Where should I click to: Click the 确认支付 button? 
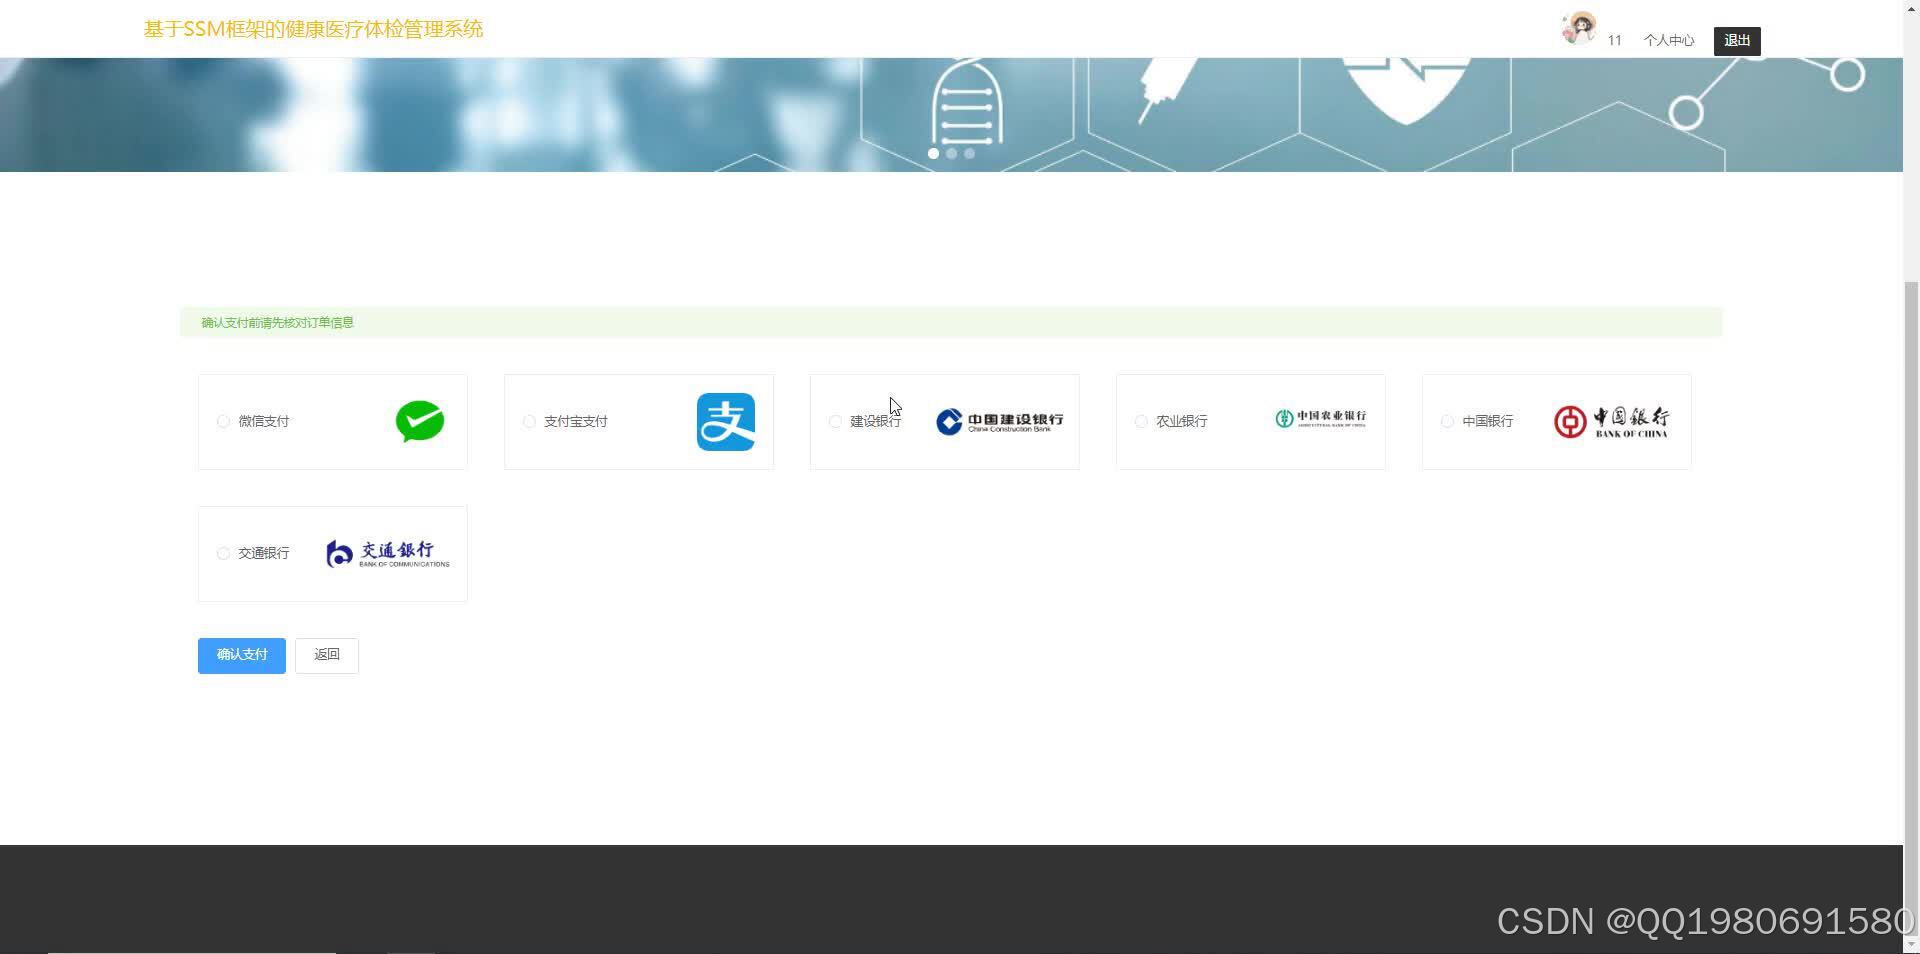(x=242, y=655)
